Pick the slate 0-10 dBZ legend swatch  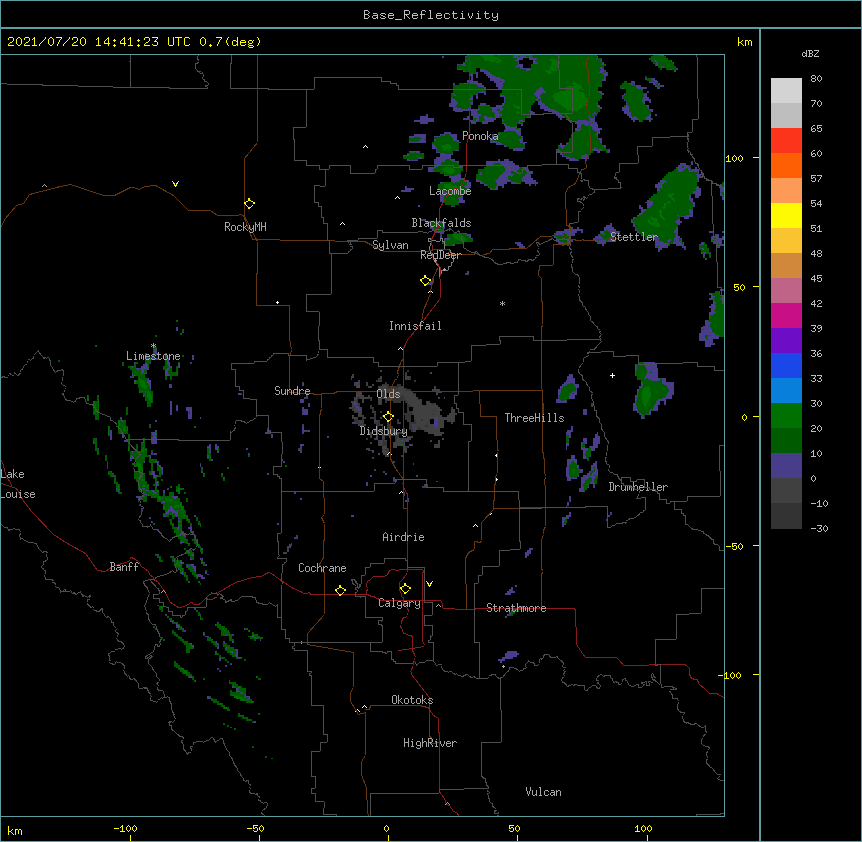pos(786,466)
